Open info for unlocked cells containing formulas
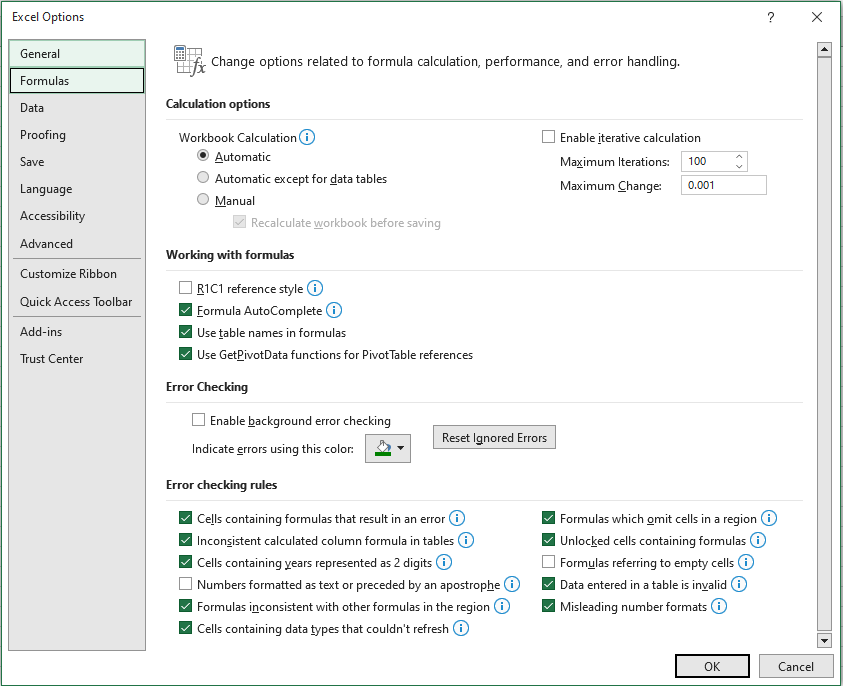This screenshot has height=686, width=843. tap(758, 540)
